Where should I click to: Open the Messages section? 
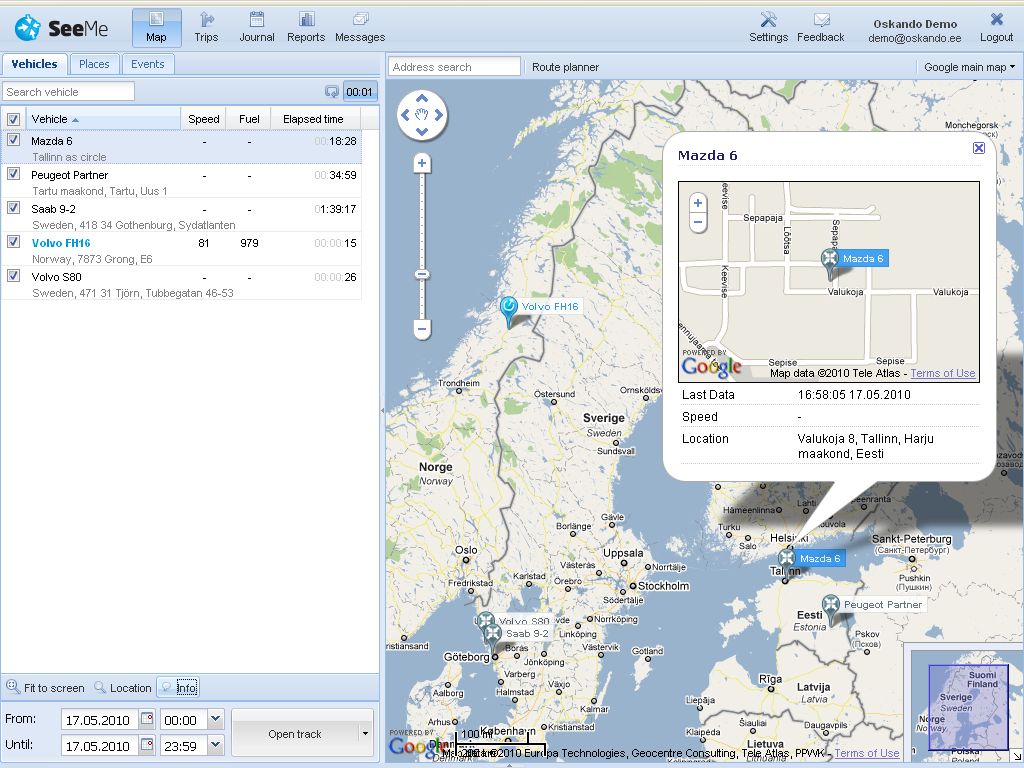pyautogui.click(x=360, y=27)
